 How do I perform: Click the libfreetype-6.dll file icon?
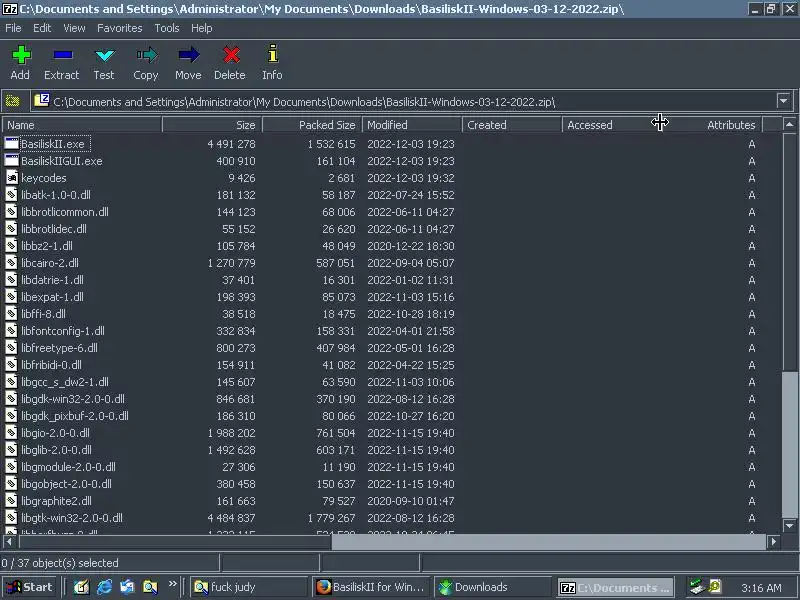(x=11, y=347)
